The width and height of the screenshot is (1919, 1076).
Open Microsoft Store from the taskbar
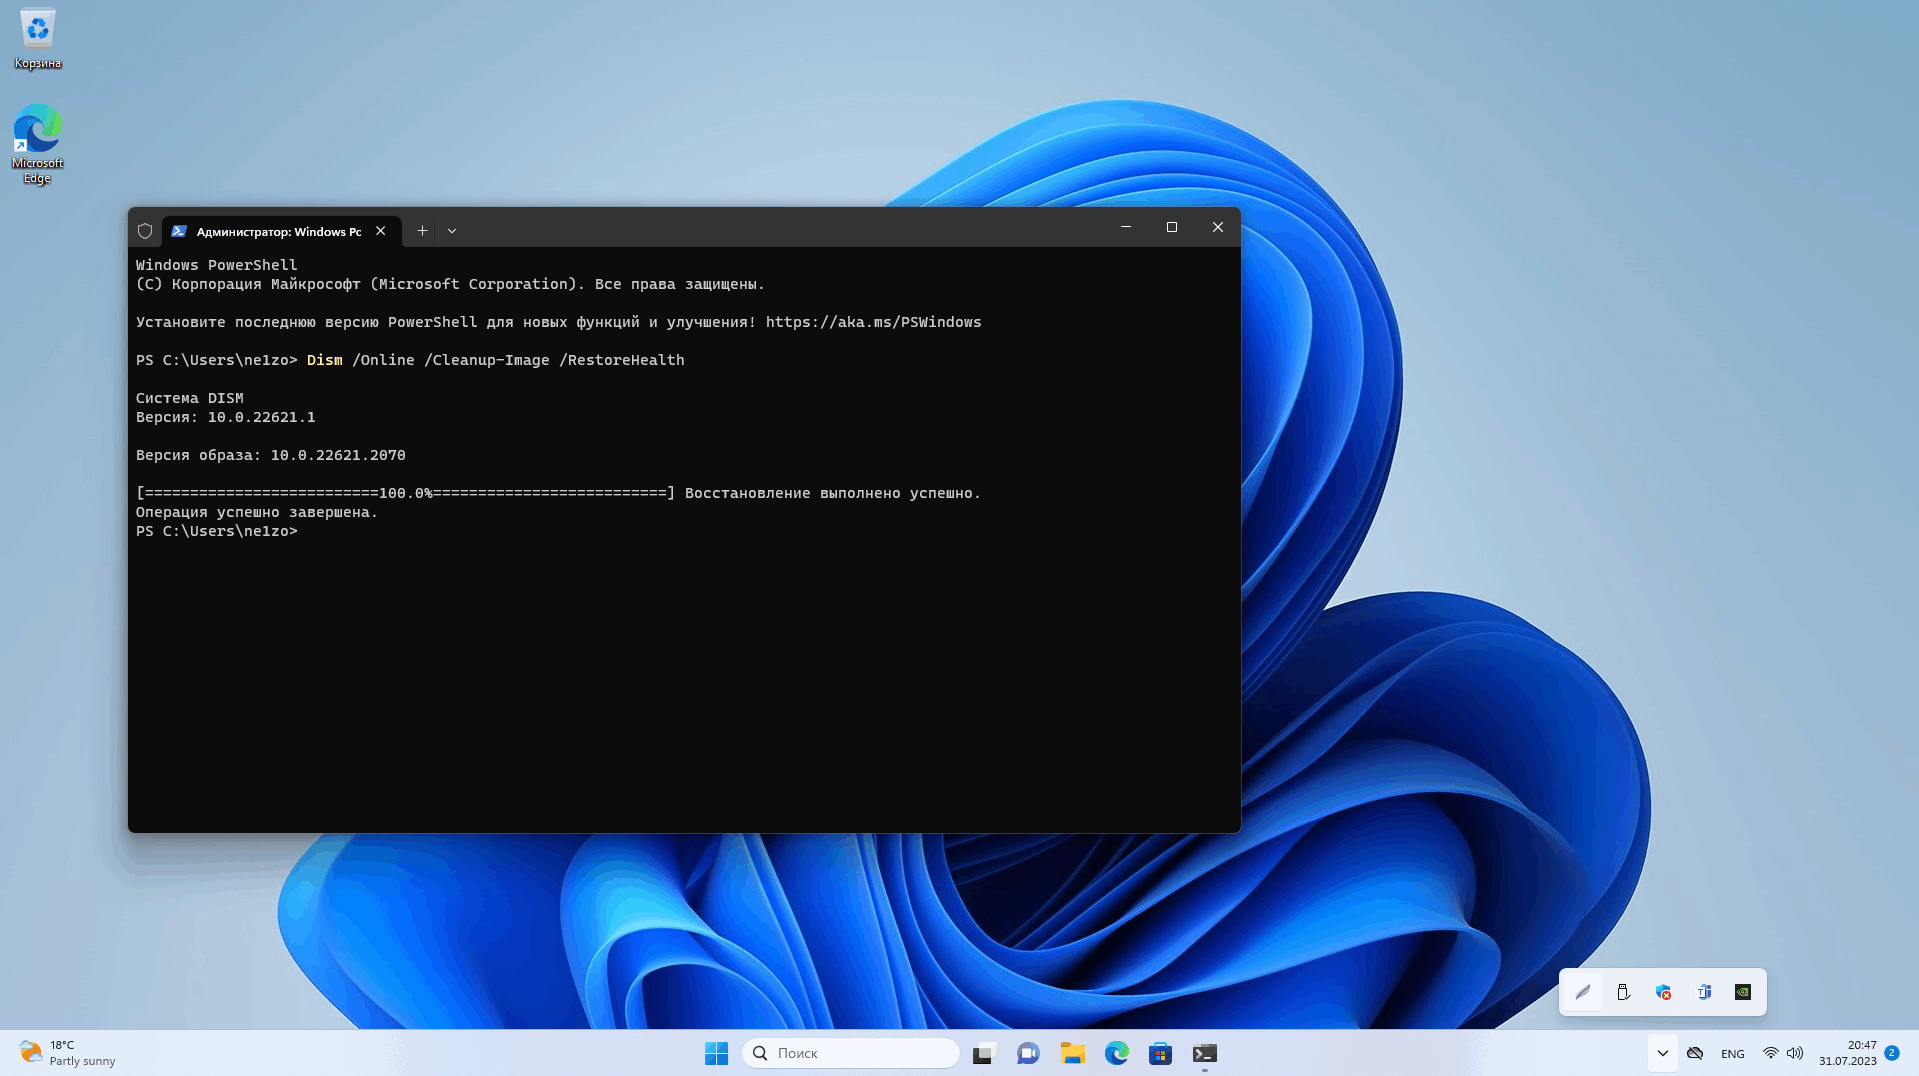(1160, 1053)
